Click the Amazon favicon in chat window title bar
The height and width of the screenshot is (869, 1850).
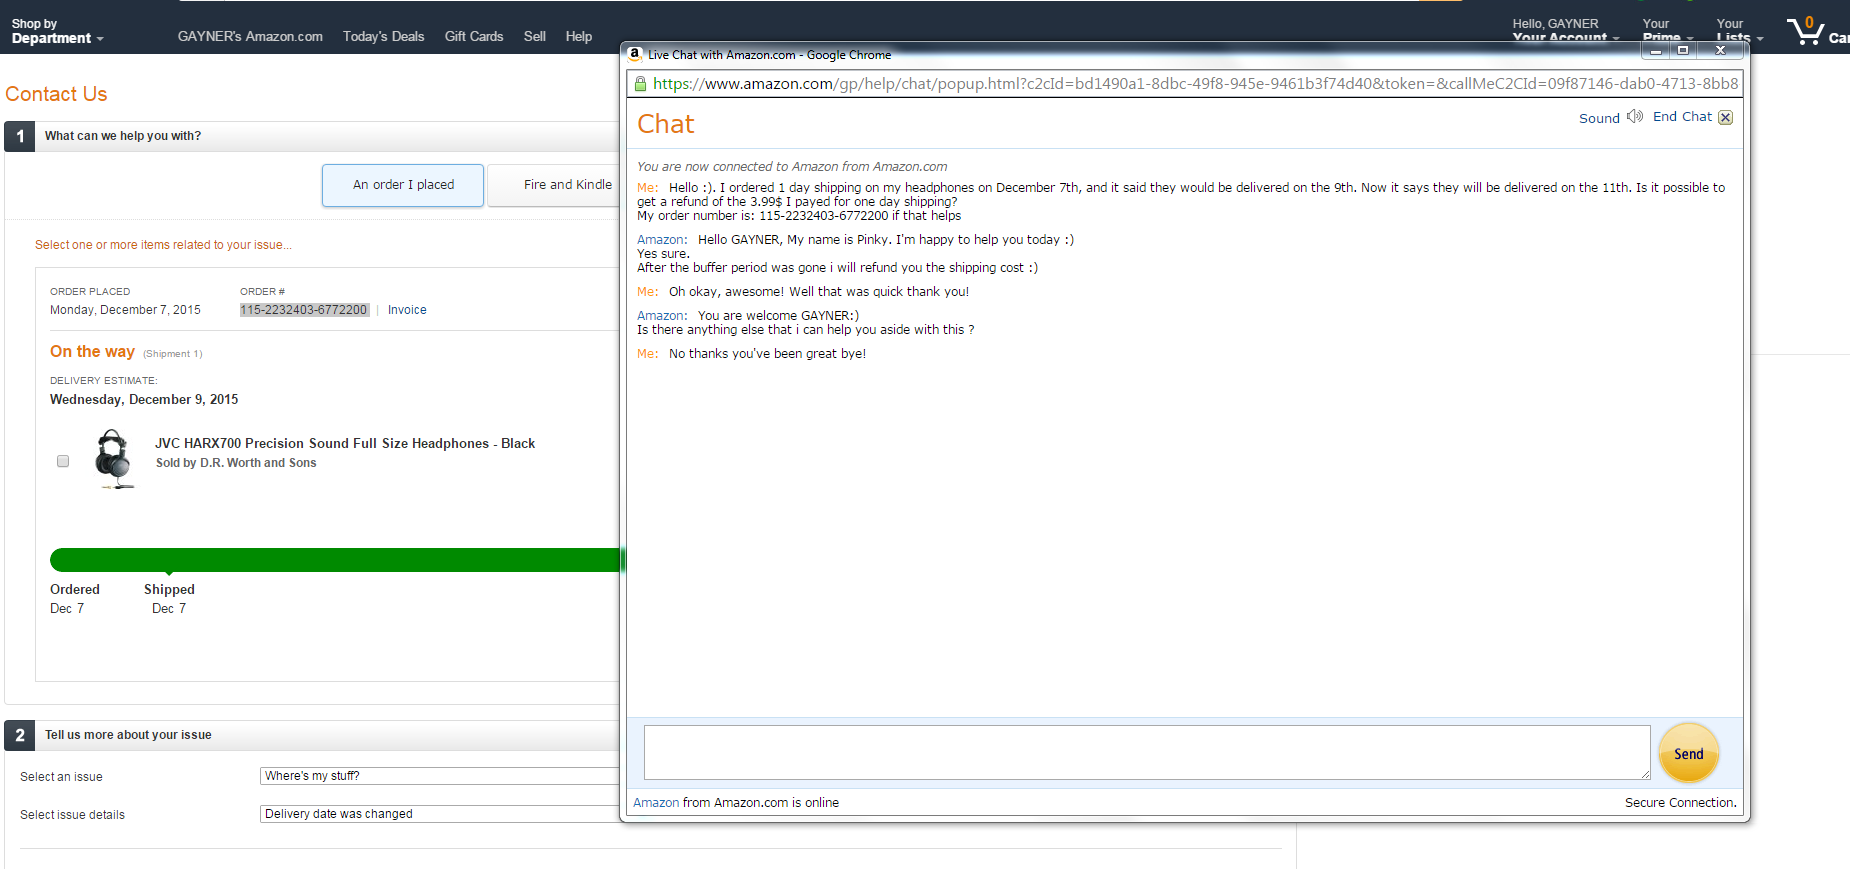click(634, 54)
